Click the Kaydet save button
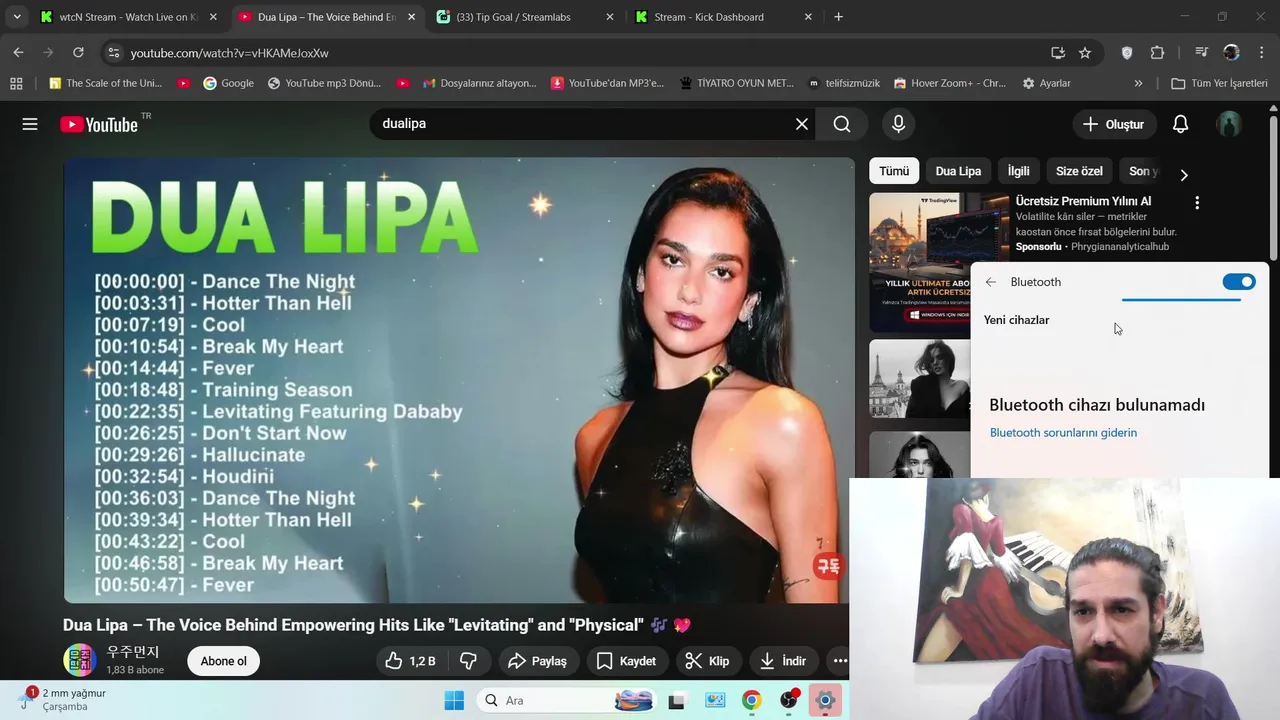 [627, 661]
